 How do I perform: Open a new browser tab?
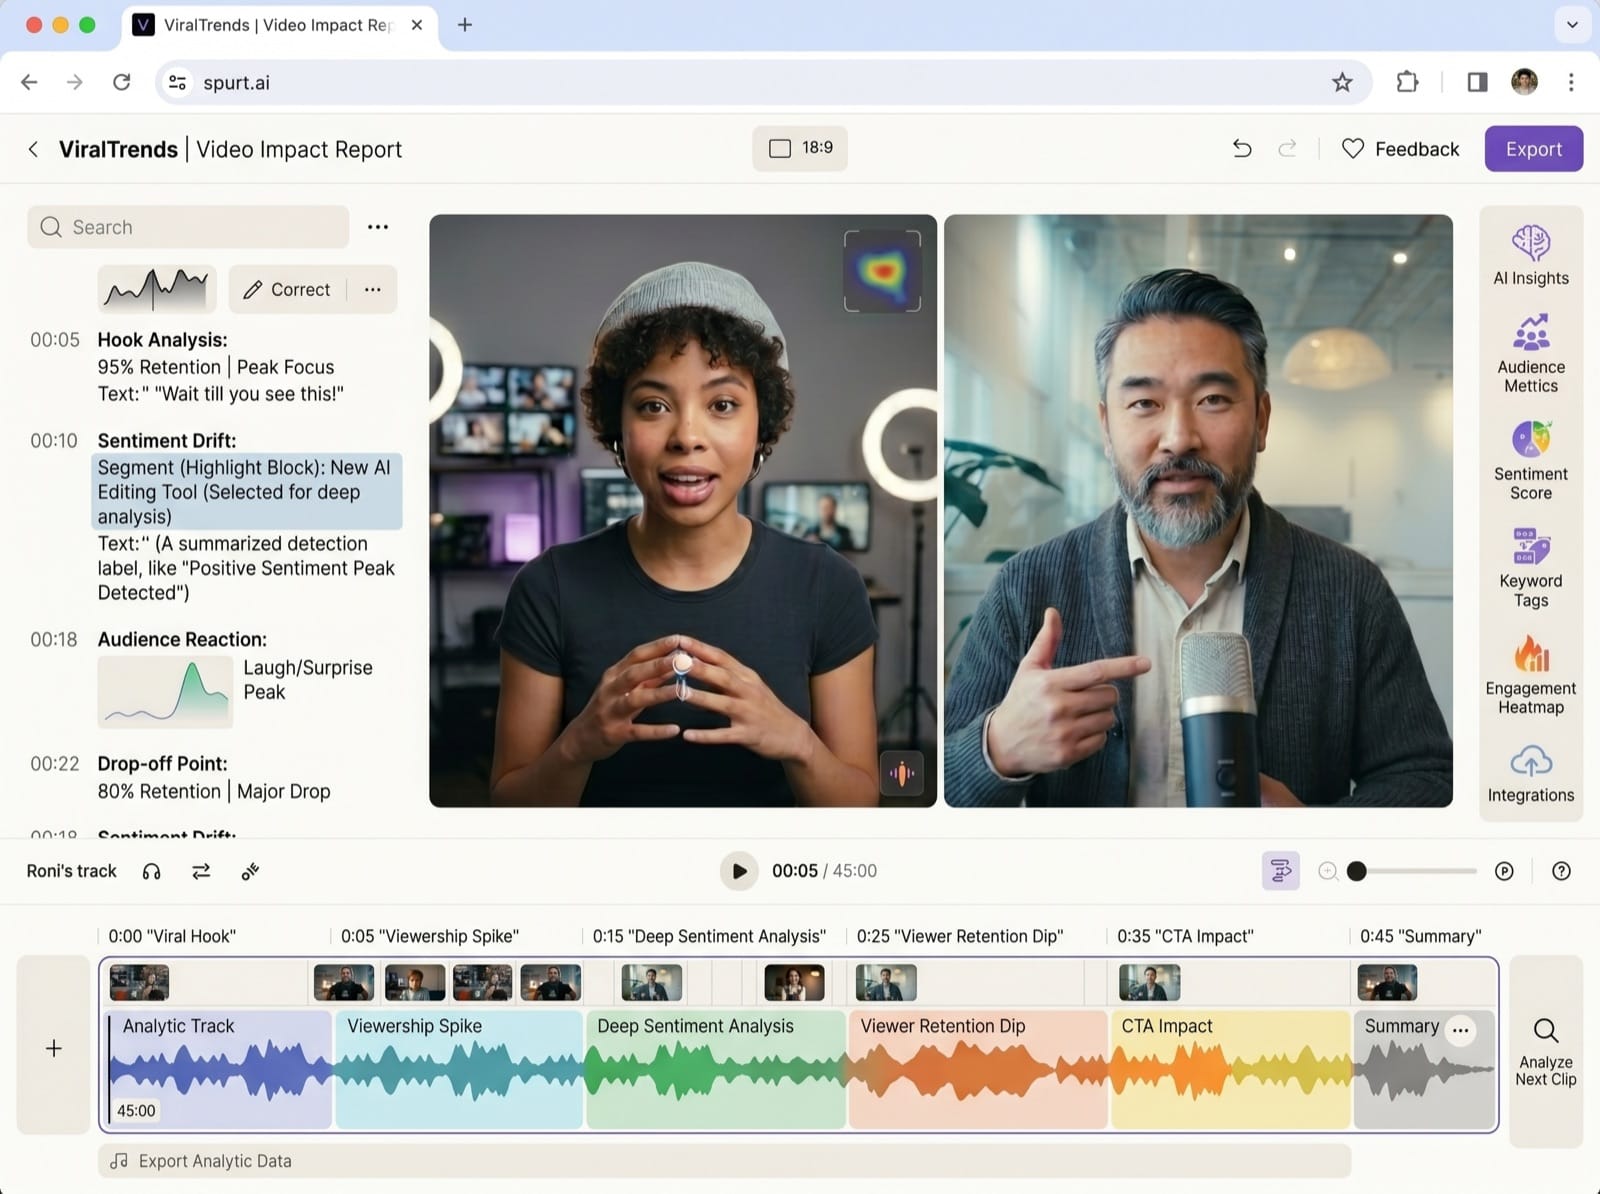(x=465, y=25)
